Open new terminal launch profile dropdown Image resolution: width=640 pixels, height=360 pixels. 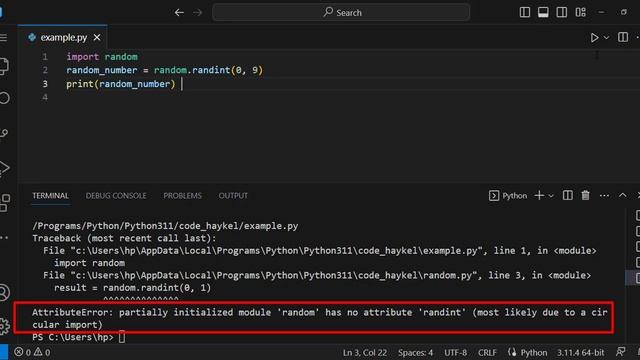click(x=551, y=196)
